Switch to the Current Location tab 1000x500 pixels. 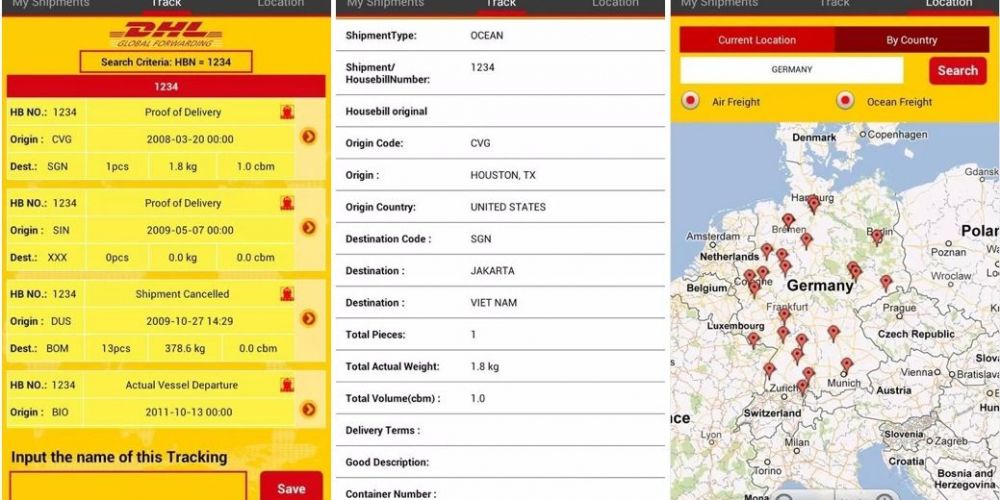(757, 40)
